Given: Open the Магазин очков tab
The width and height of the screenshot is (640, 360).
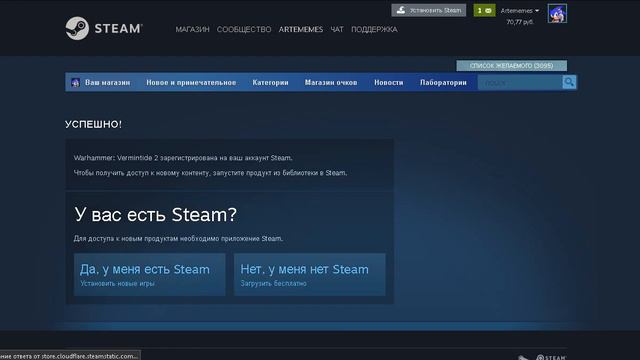Looking at the screenshot, I should (331, 82).
